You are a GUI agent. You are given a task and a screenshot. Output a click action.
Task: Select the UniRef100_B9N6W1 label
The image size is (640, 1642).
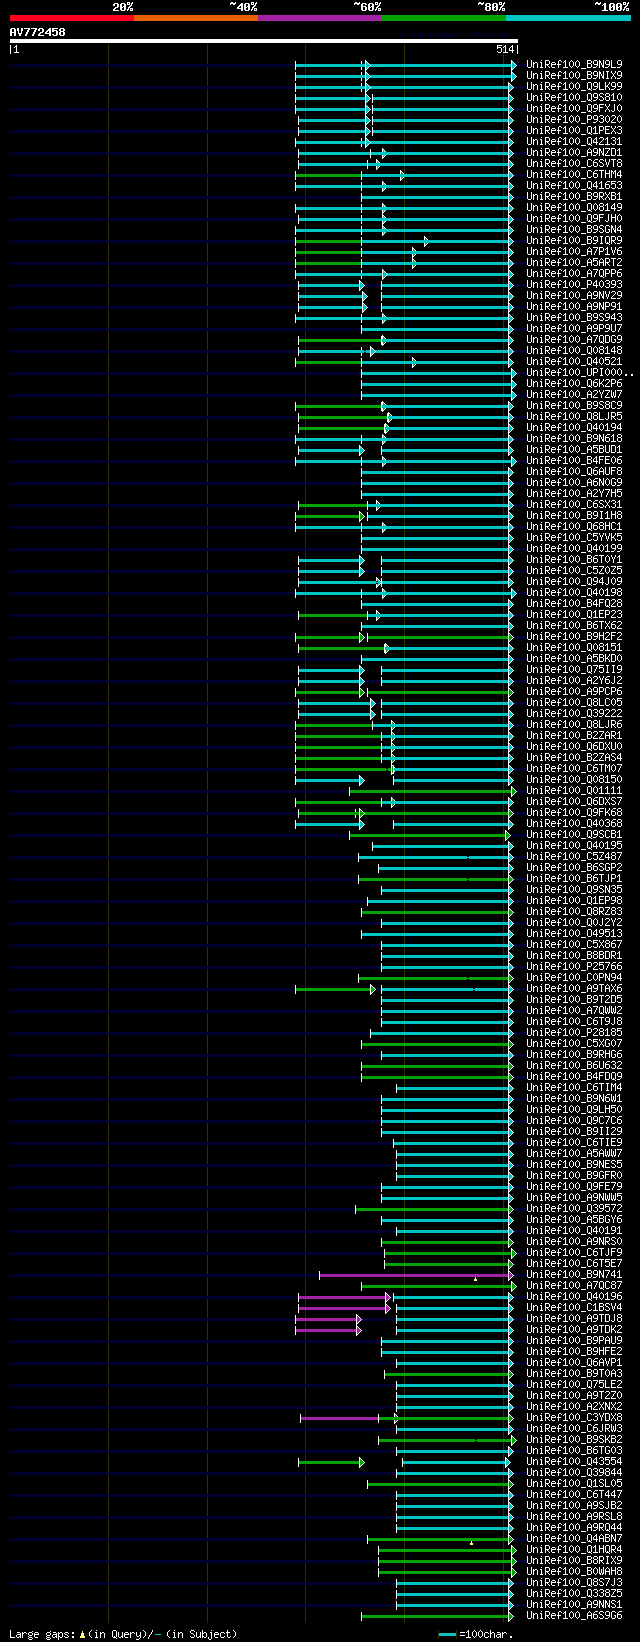coord(574,1098)
